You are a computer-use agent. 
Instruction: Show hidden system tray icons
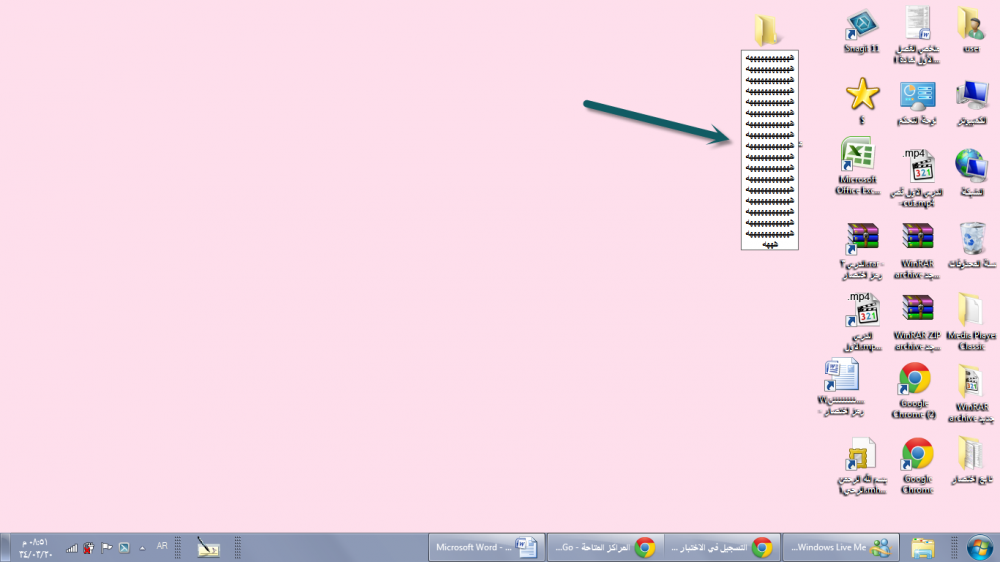(142, 547)
